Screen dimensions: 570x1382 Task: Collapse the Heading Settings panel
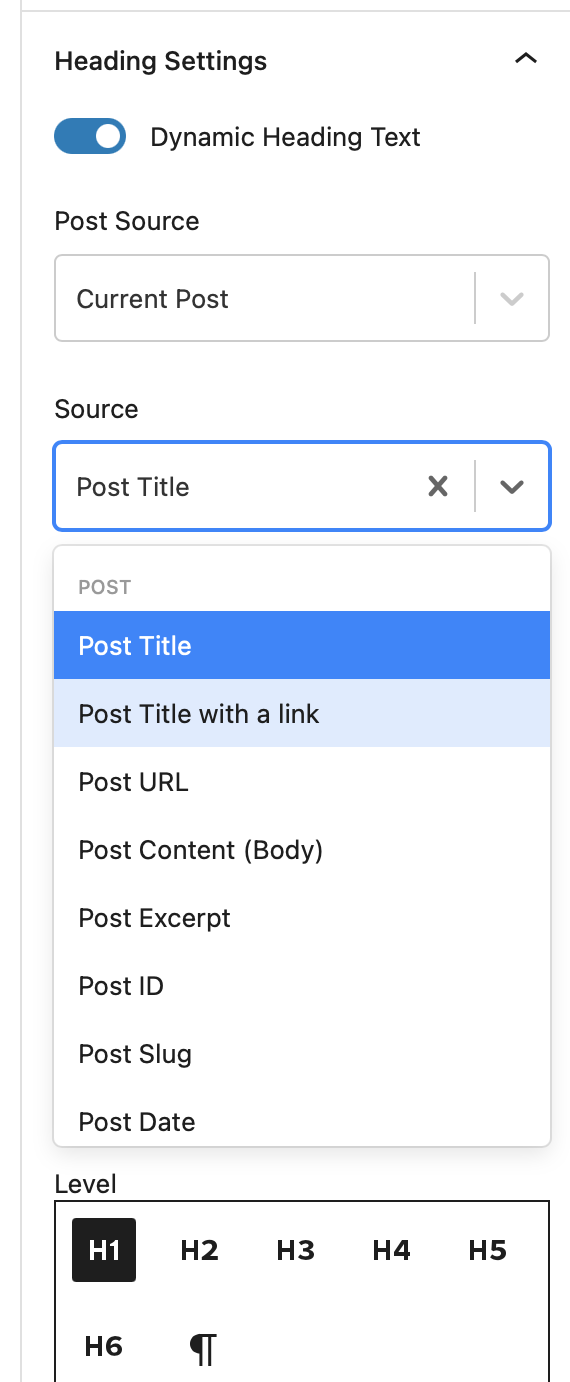[x=525, y=60]
